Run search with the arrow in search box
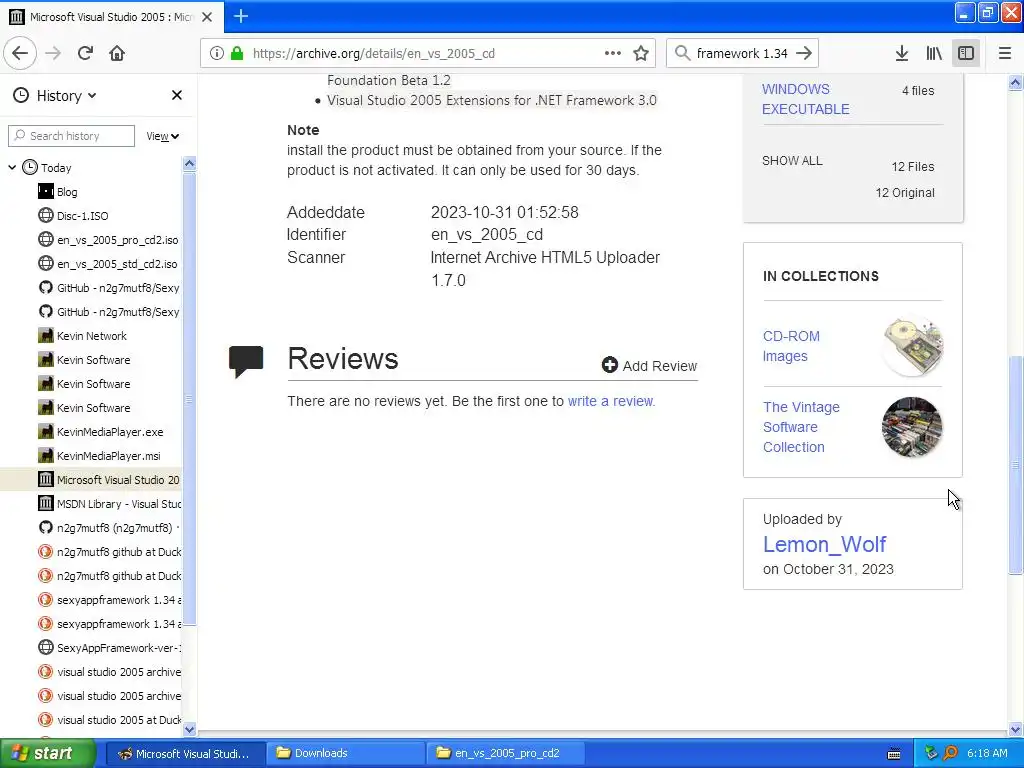1024x768 pixels. [804, 54]
